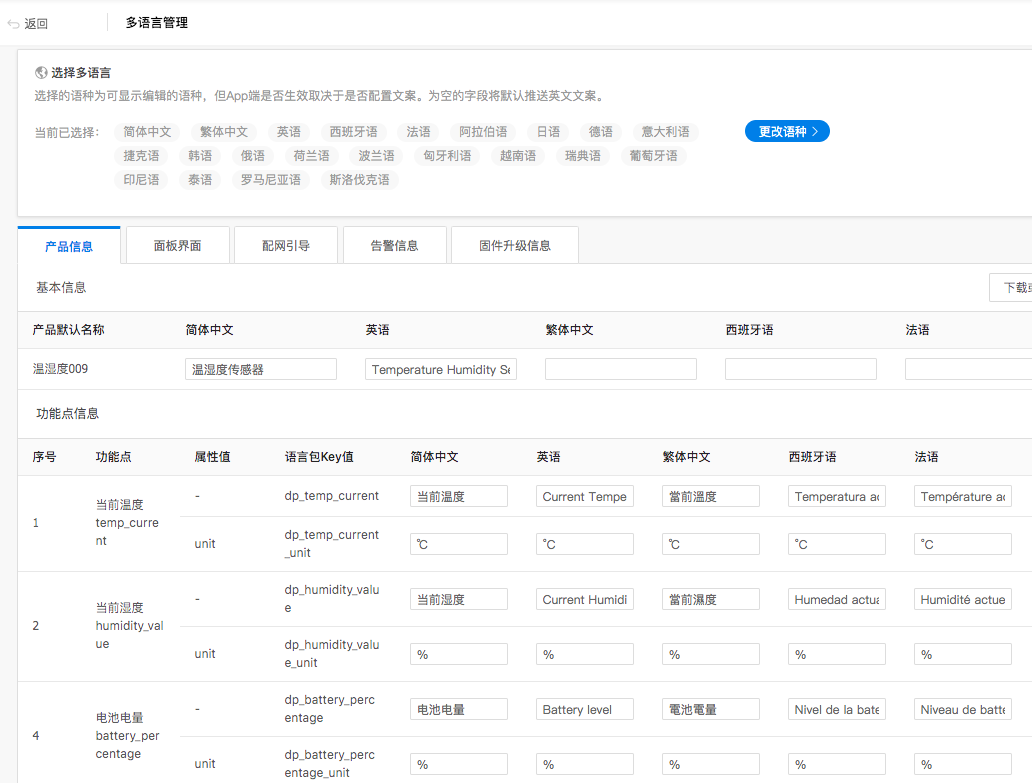Toggle the 越南语 language tag
This screenshot has height=783, width=1032.
point(517,155)
